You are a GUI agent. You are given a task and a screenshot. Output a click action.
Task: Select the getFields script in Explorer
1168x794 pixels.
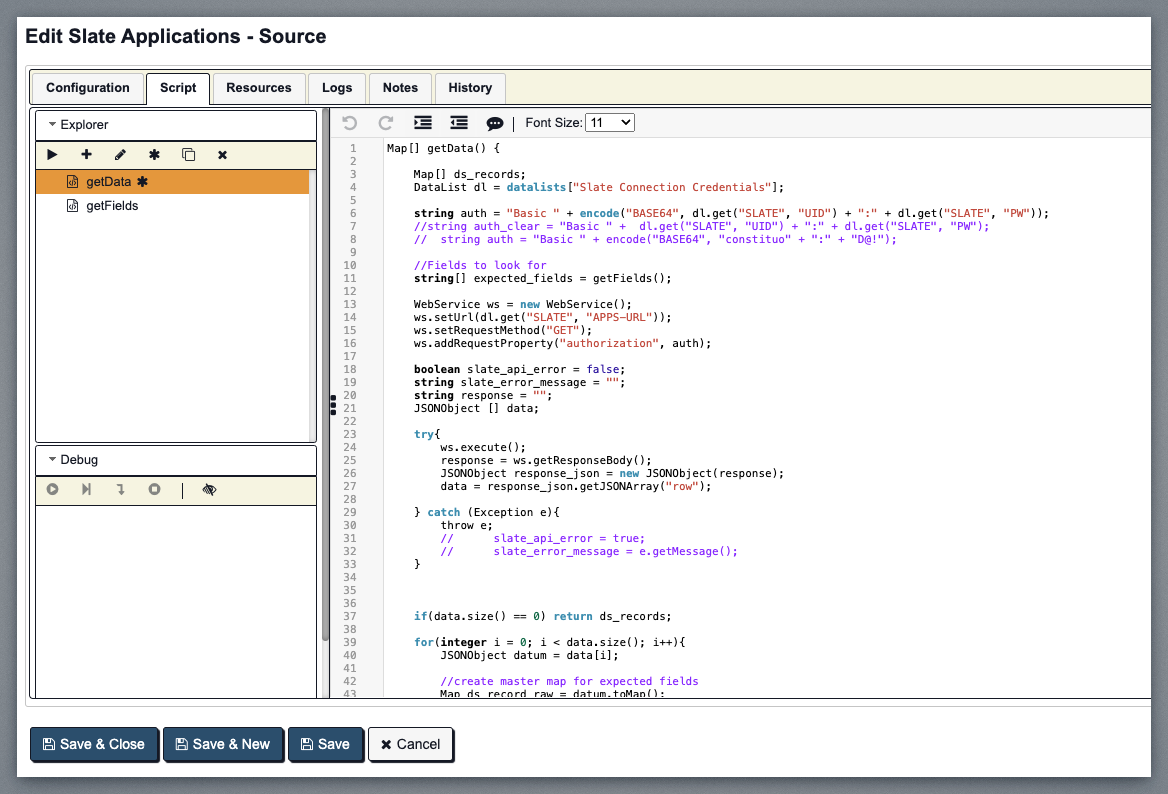(x=112, y=206)
